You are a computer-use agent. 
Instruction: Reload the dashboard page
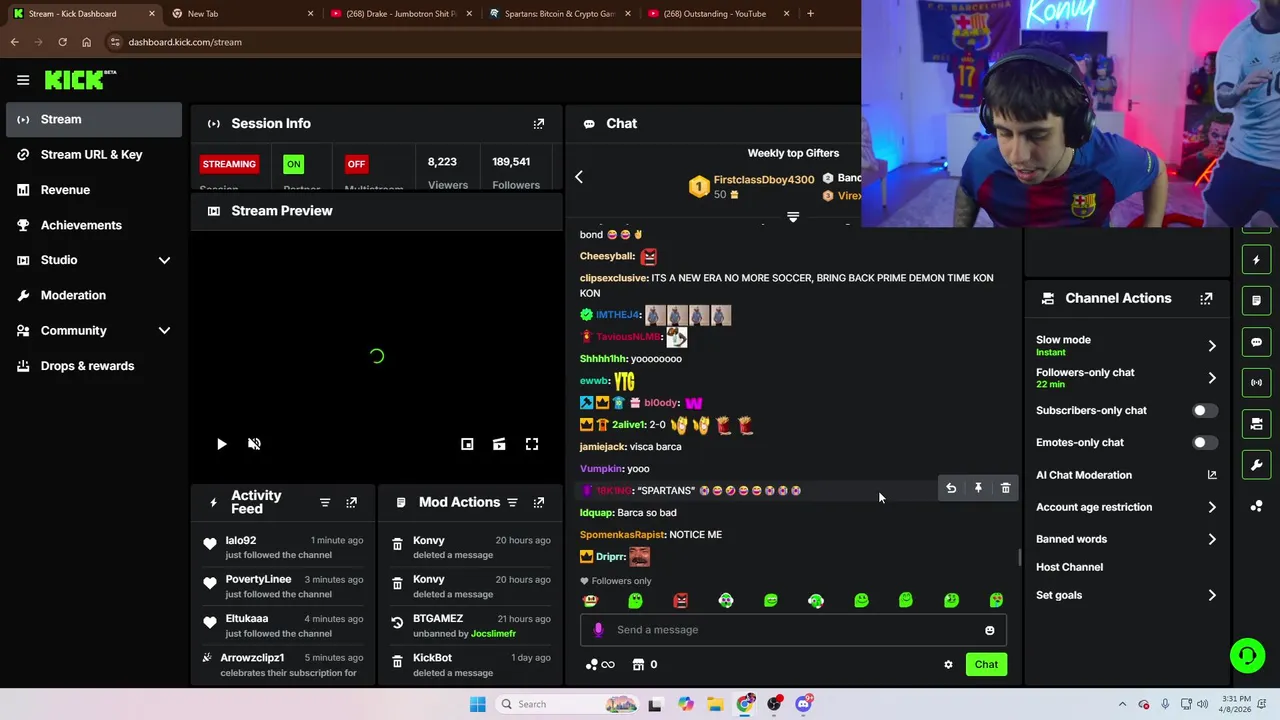pos(62,42)
